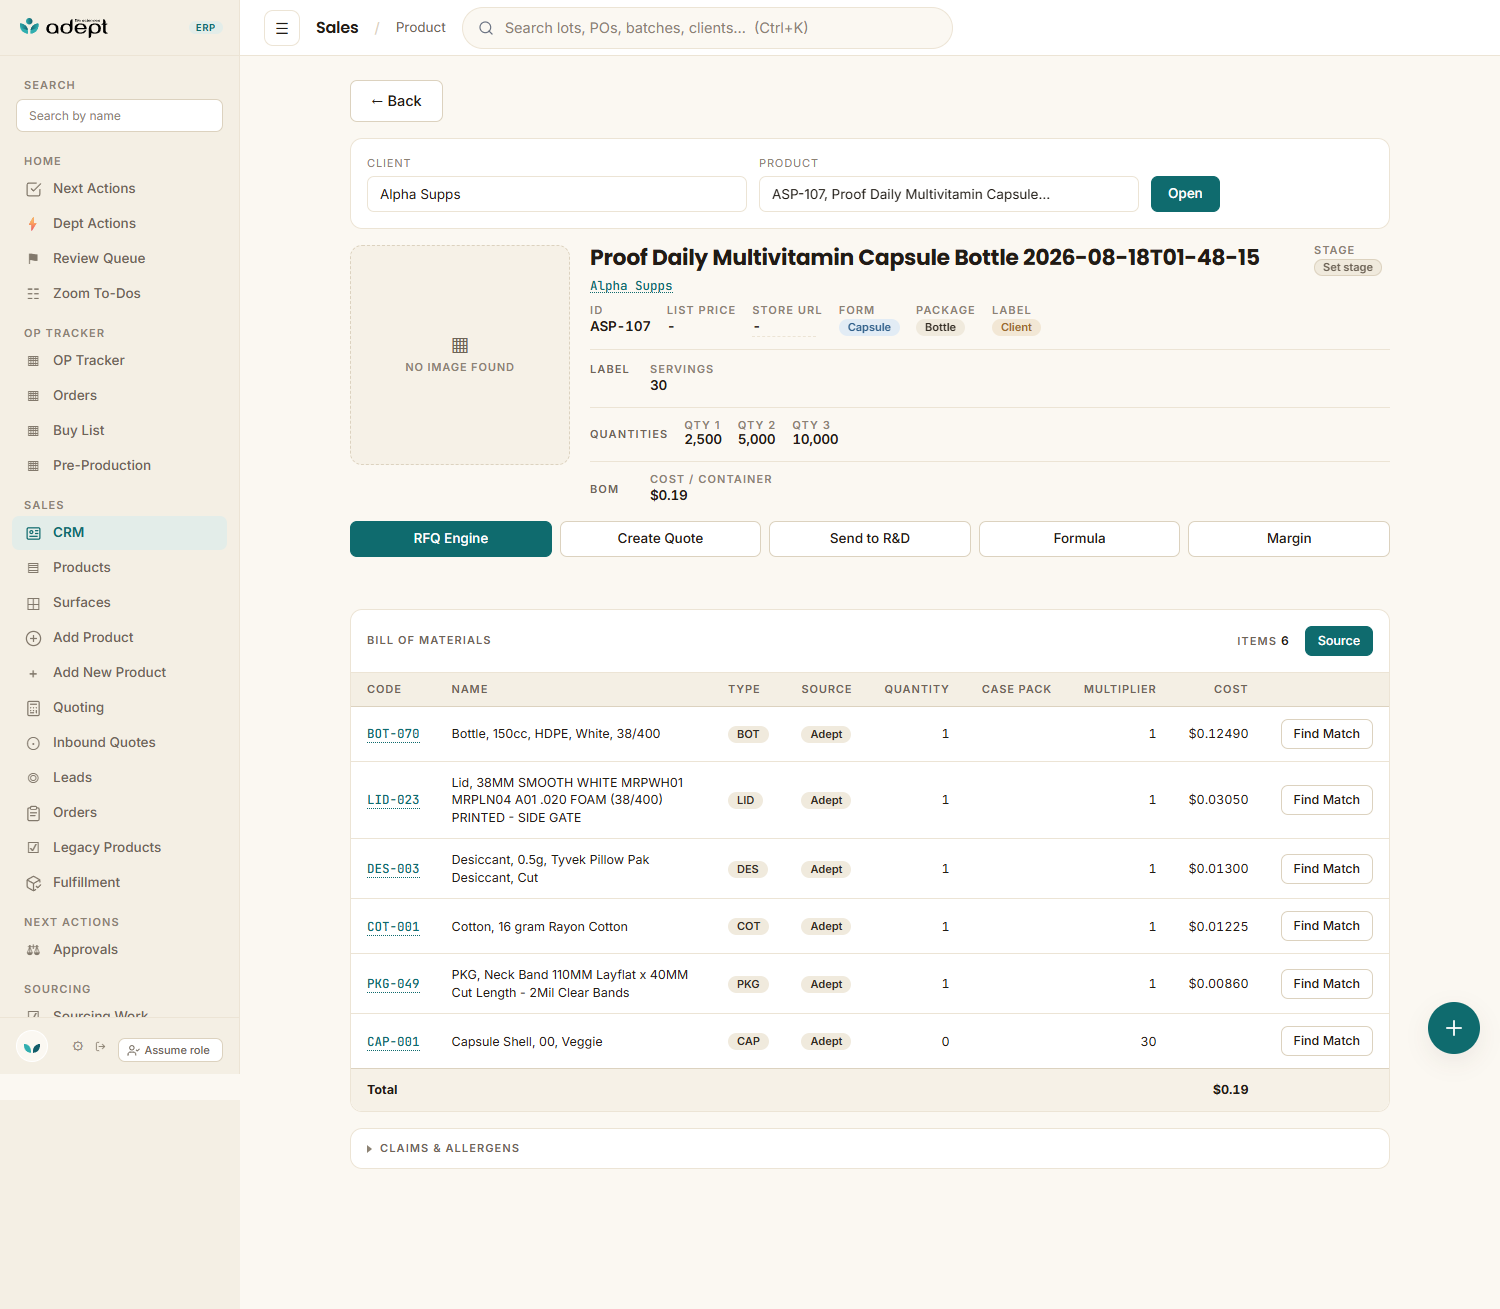Open the settings gear icon in sidebar footer
The image size is (1500, 1309).
(x=78, y=1047)
